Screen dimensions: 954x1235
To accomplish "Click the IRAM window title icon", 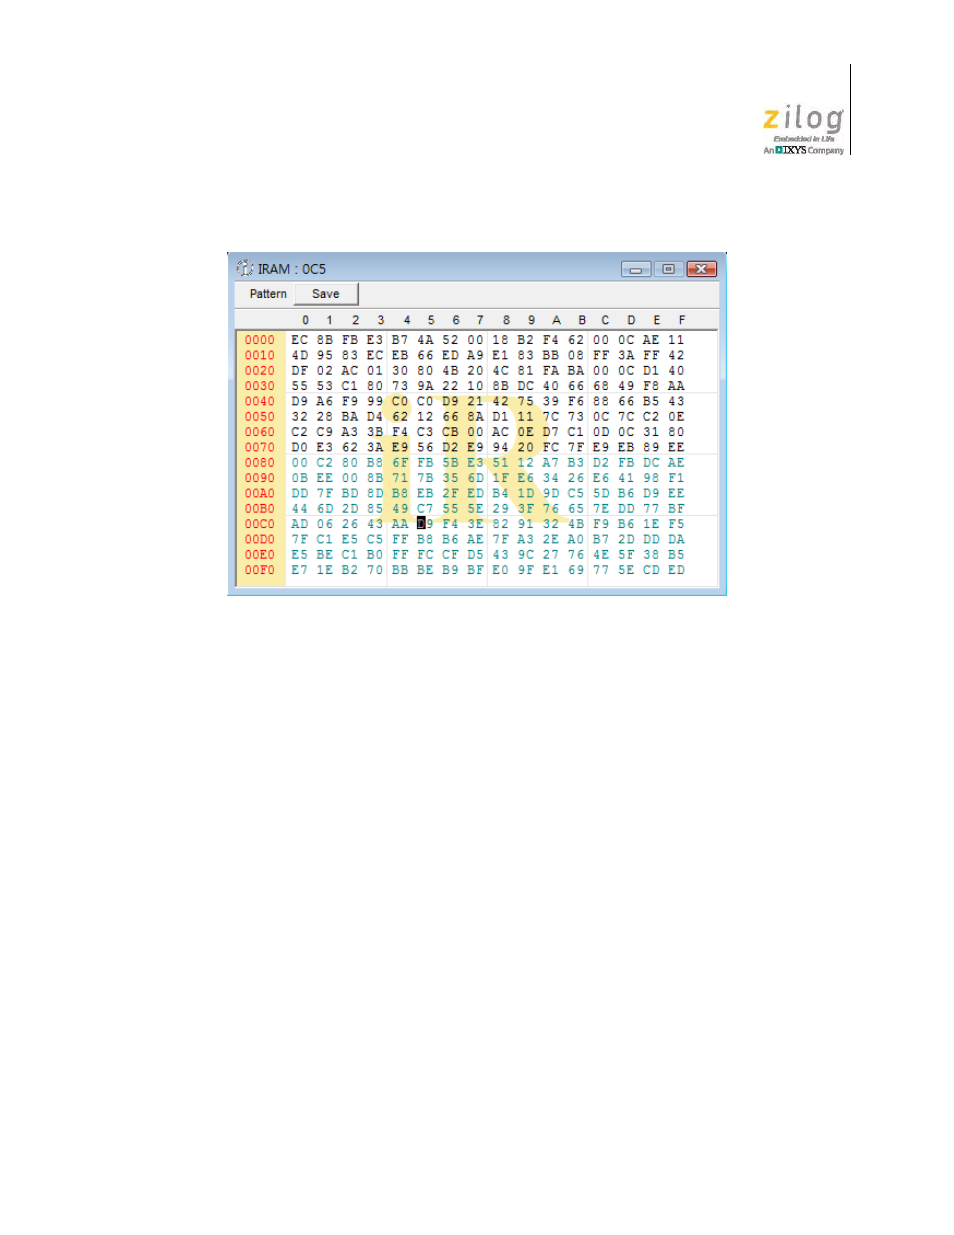I will (x=245, y=269).
